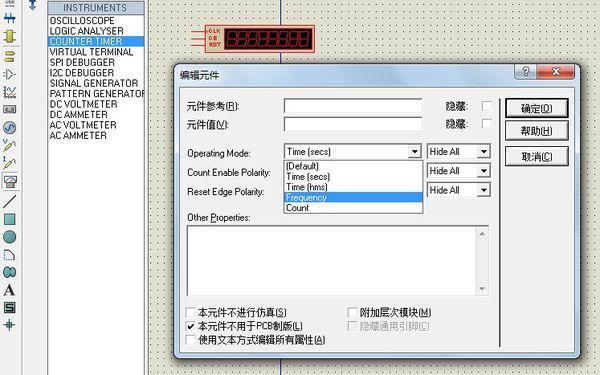Select the 2D line drawing tool
600x375 pixels.
(9, 201)
